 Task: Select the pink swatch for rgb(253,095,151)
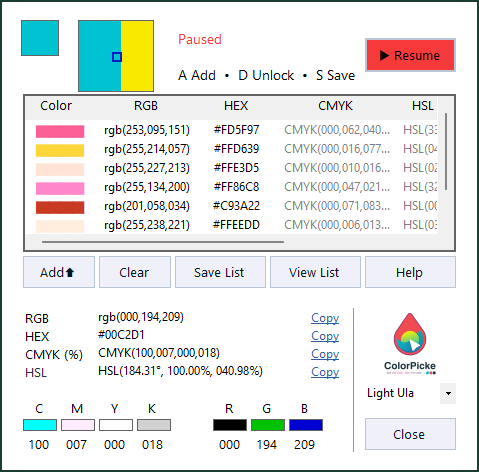click(60, 131)
